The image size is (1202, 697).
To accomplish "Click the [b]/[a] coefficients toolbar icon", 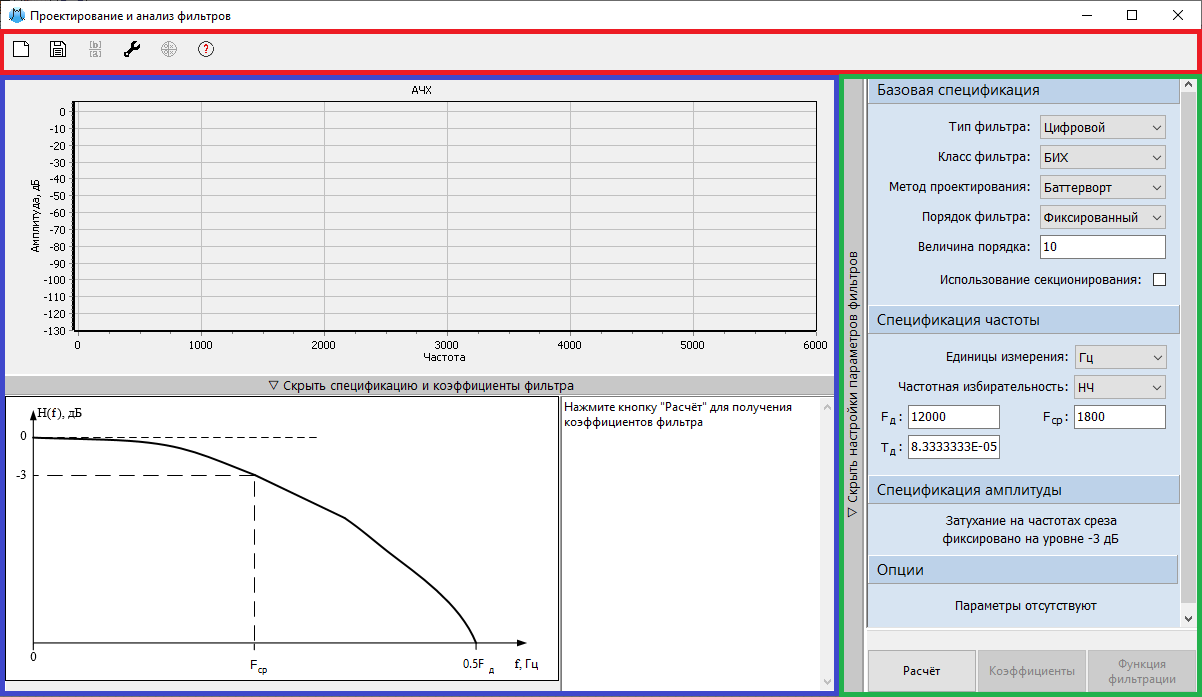I will pyautogui.click(x=96, y=49).
